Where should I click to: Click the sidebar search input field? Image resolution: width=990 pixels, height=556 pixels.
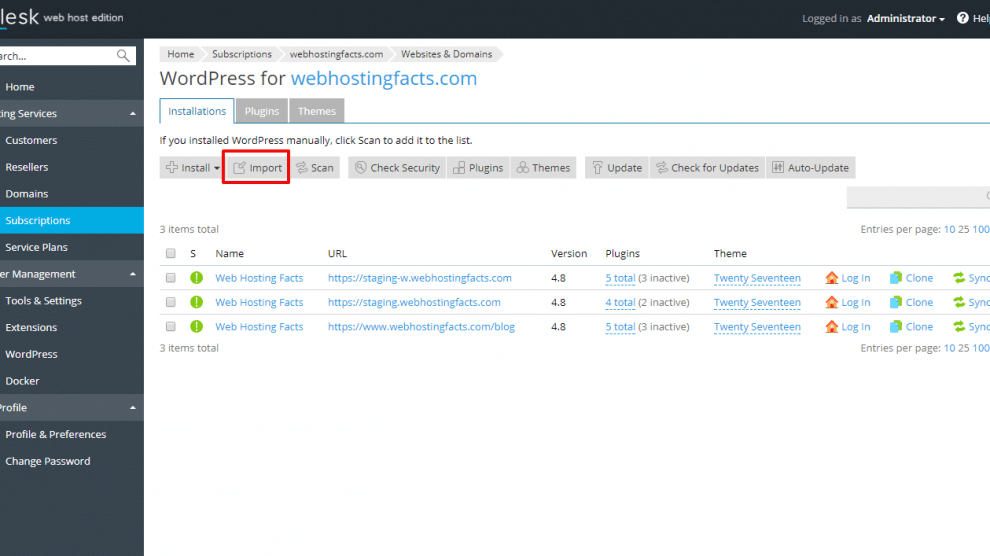(x=57, y=56)
